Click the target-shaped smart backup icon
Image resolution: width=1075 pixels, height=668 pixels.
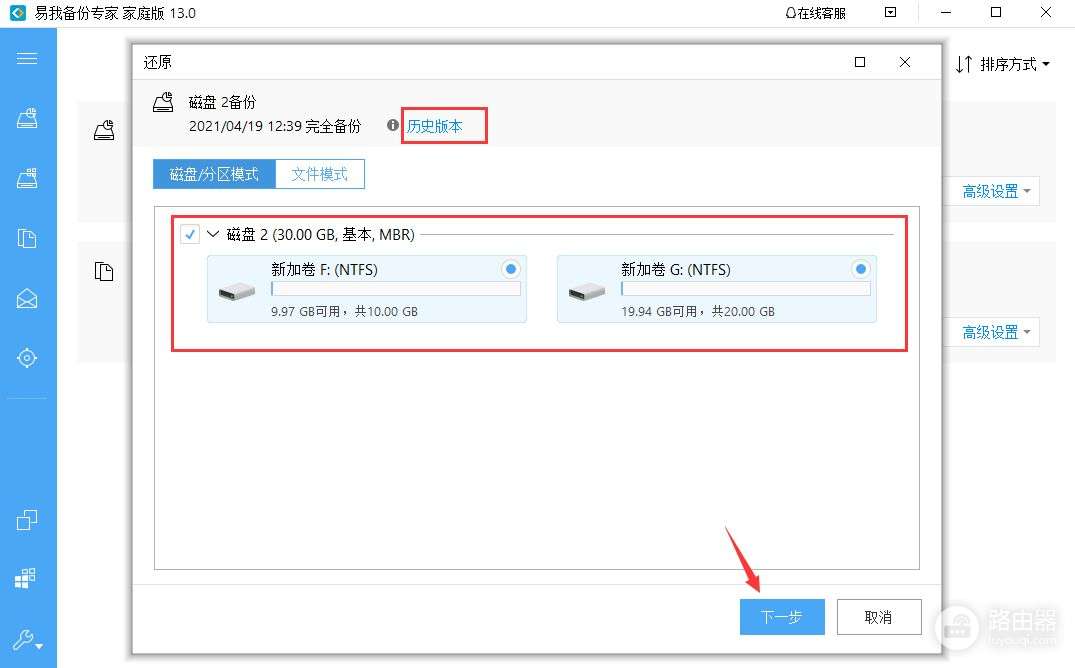(x=27, y=358)
